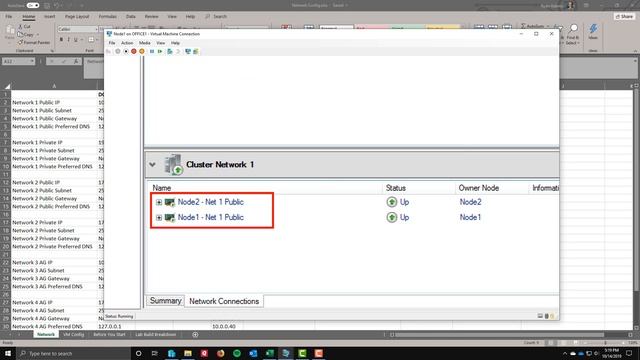Click the Borders icon in Excel Font group

click(91, 40)
